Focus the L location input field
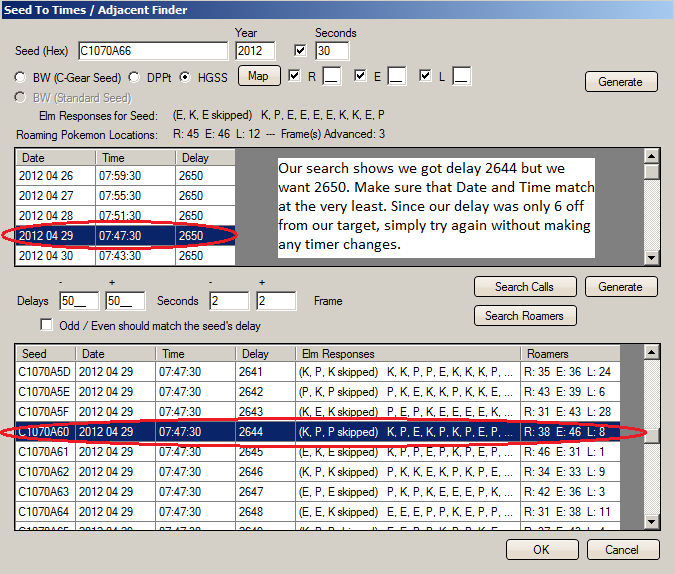 pyautogui.click(x=461, y=76)
